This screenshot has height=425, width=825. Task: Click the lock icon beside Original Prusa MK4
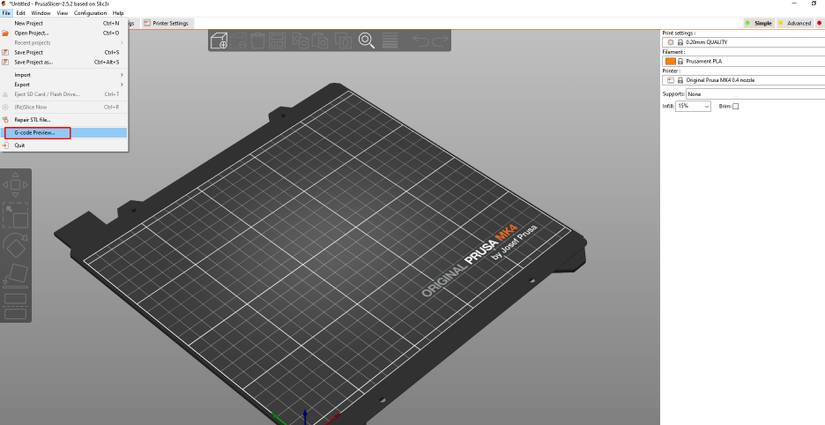tap(680, 80)
